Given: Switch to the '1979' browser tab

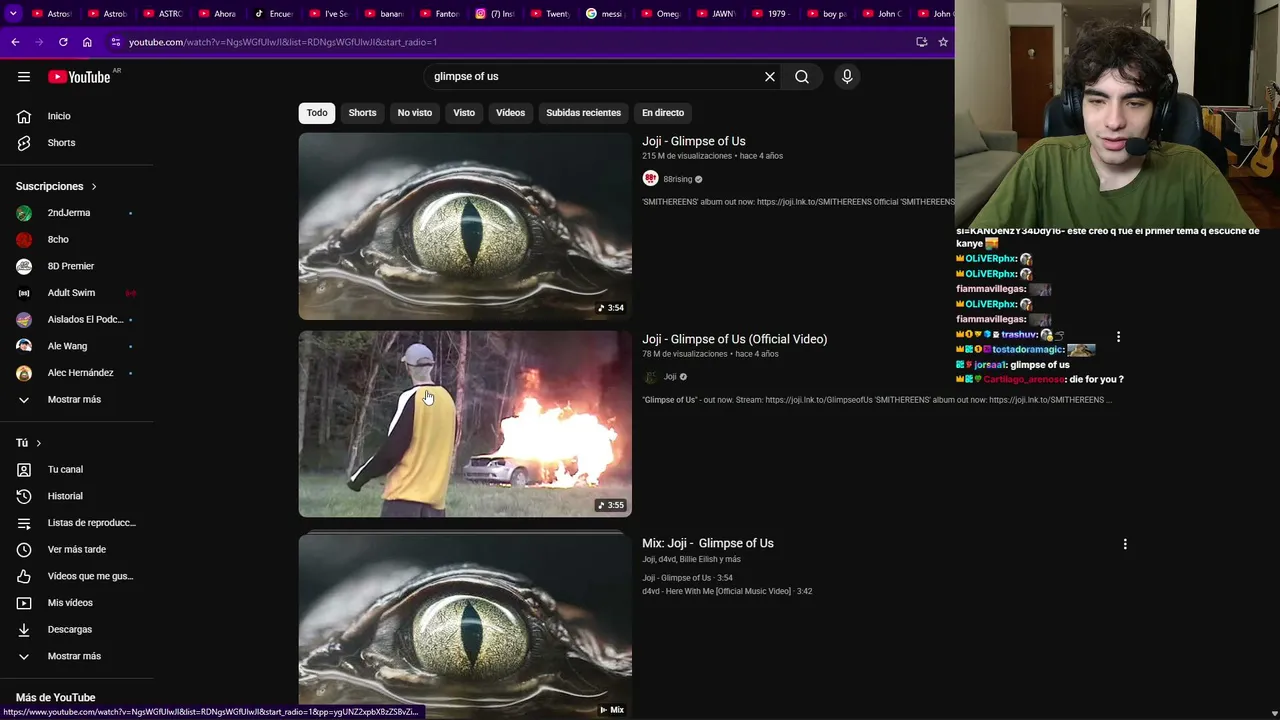Looking at the screenshot, I should tap(770, 14).
